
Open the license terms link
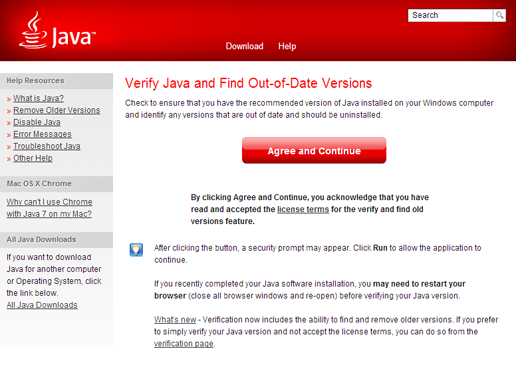pos(303,209)
